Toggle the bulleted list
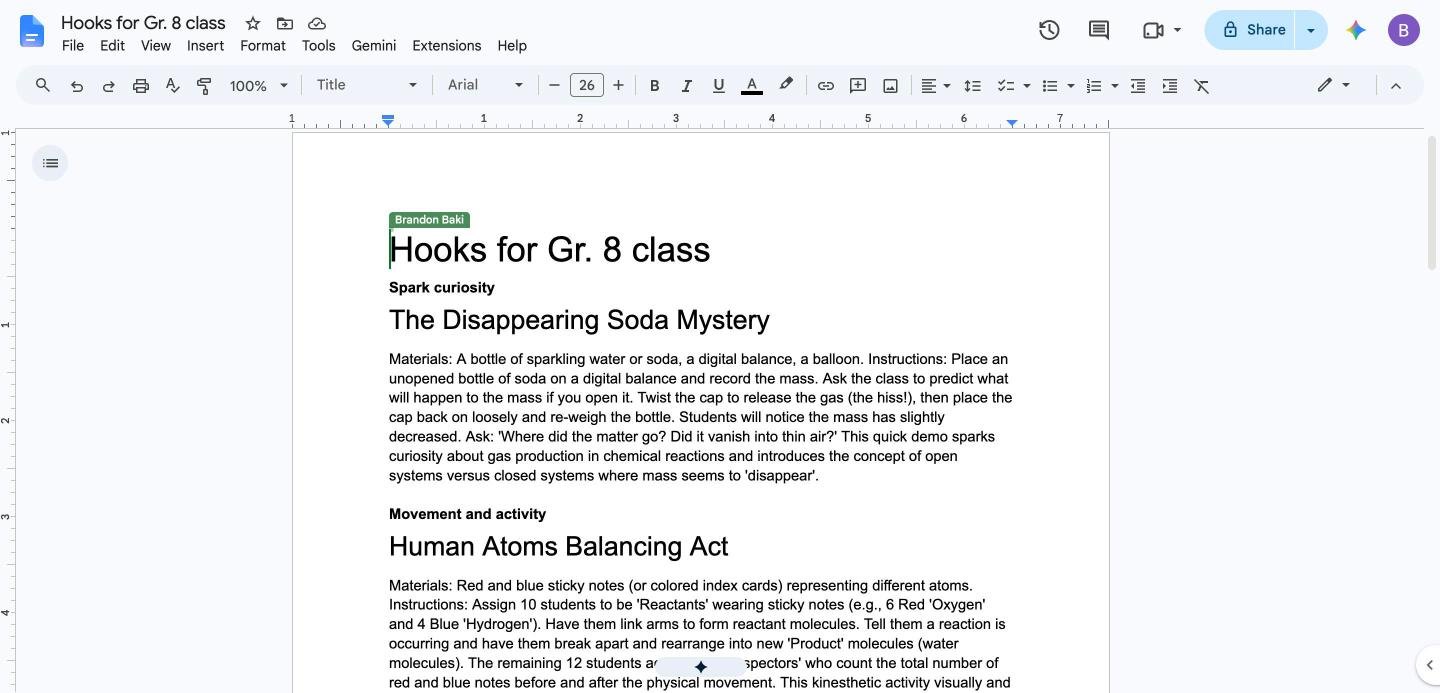 coord(1050,86)
